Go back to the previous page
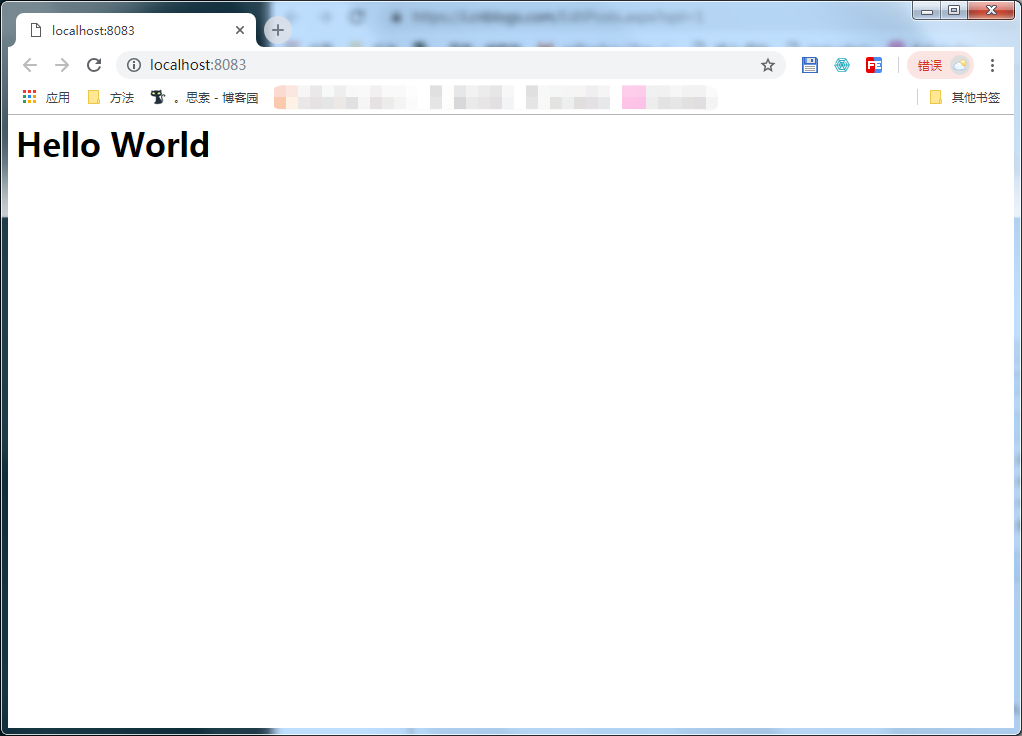This screenshot has height=736, width=1022. pos(30,65)
